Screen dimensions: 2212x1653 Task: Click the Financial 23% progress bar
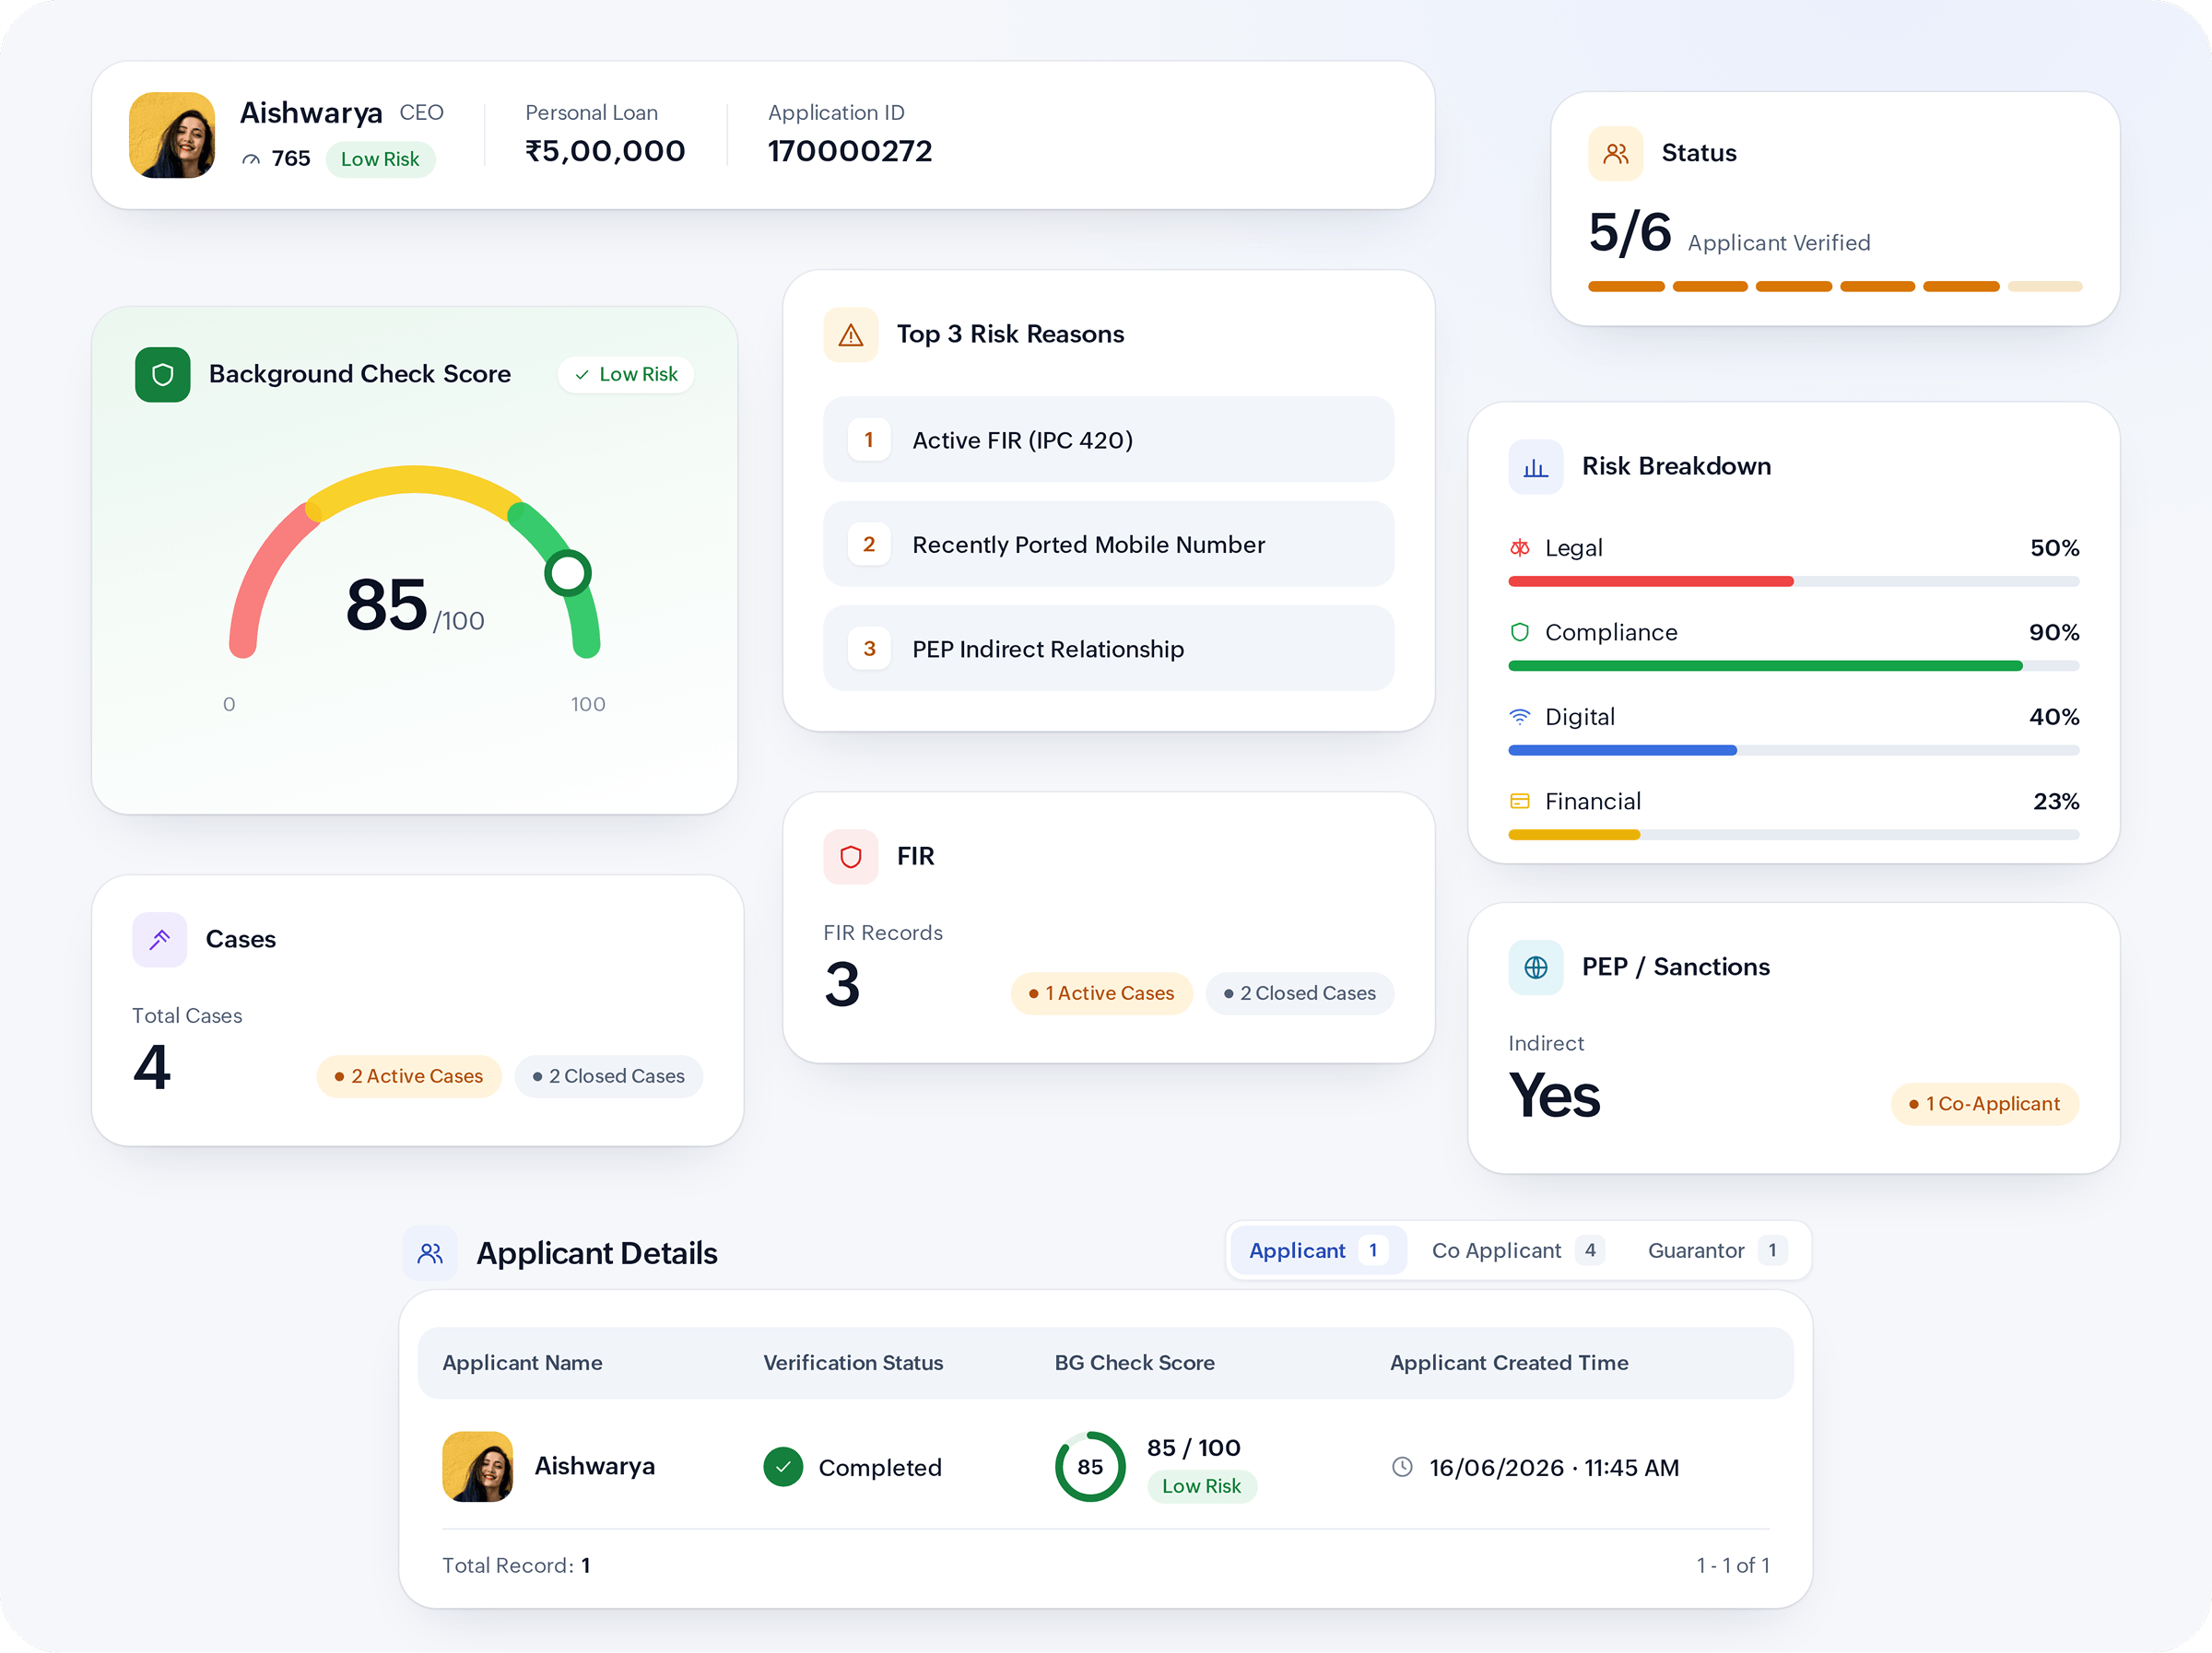click(1793, 835)
